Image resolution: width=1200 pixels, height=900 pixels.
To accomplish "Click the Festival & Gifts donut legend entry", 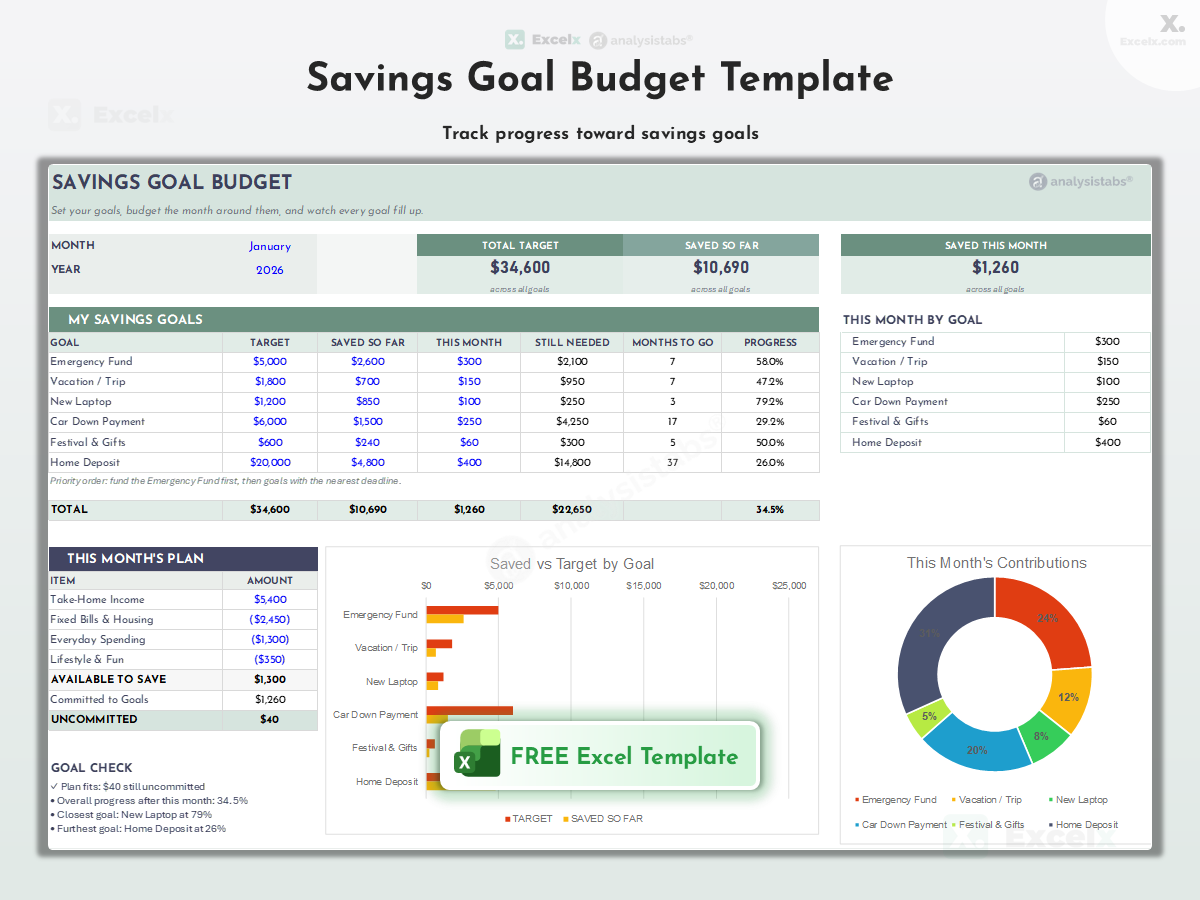I will click(x=988, y=825).
